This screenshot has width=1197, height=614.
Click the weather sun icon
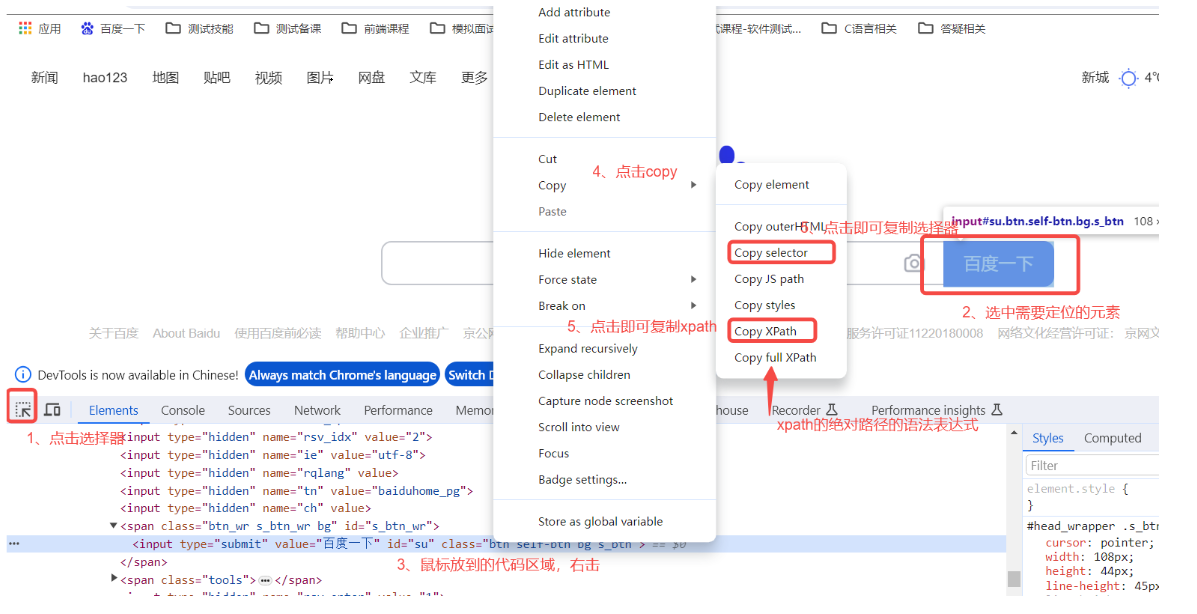pos(1128,78)
